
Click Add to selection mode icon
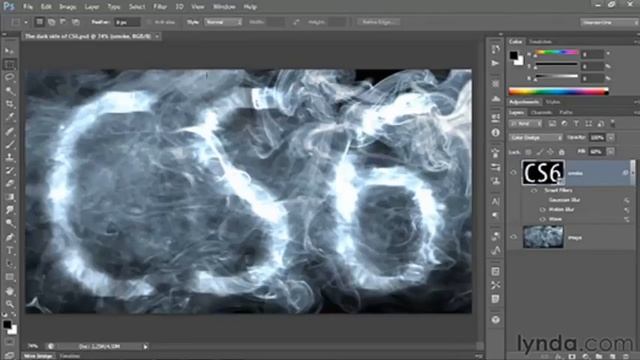51,22
